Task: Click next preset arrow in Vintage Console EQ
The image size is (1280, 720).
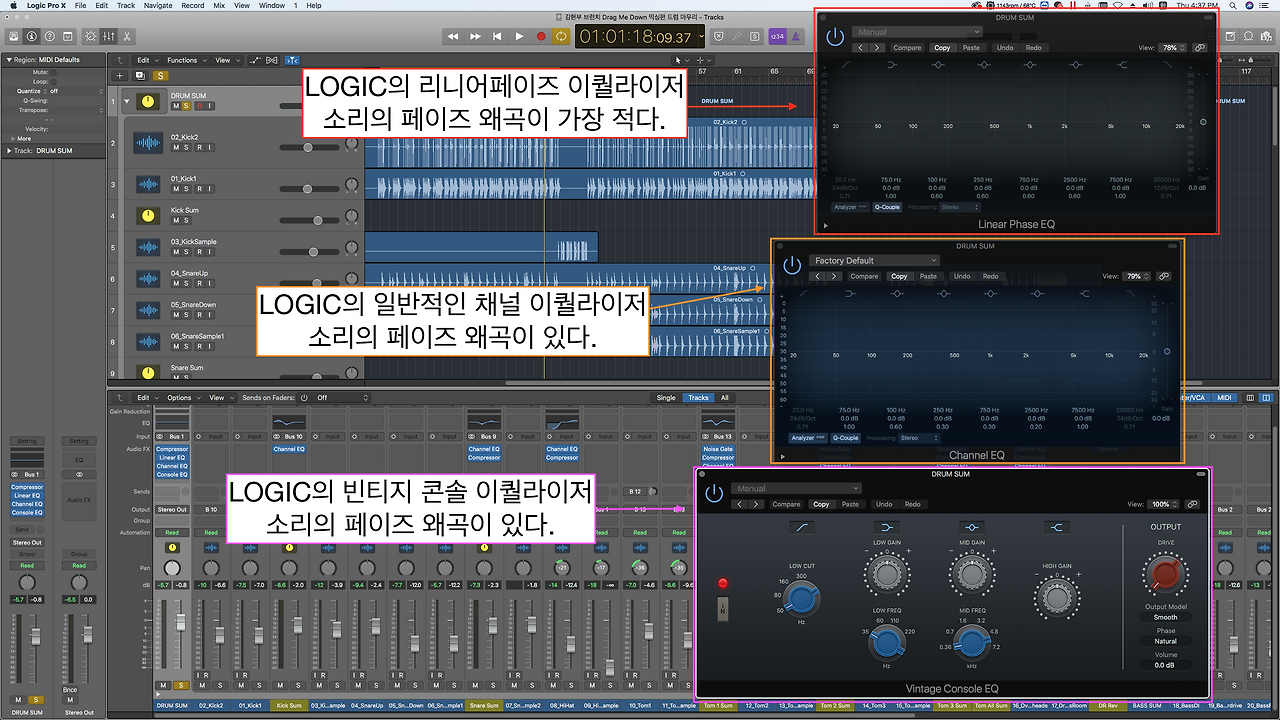Action: tap(758, 504)
